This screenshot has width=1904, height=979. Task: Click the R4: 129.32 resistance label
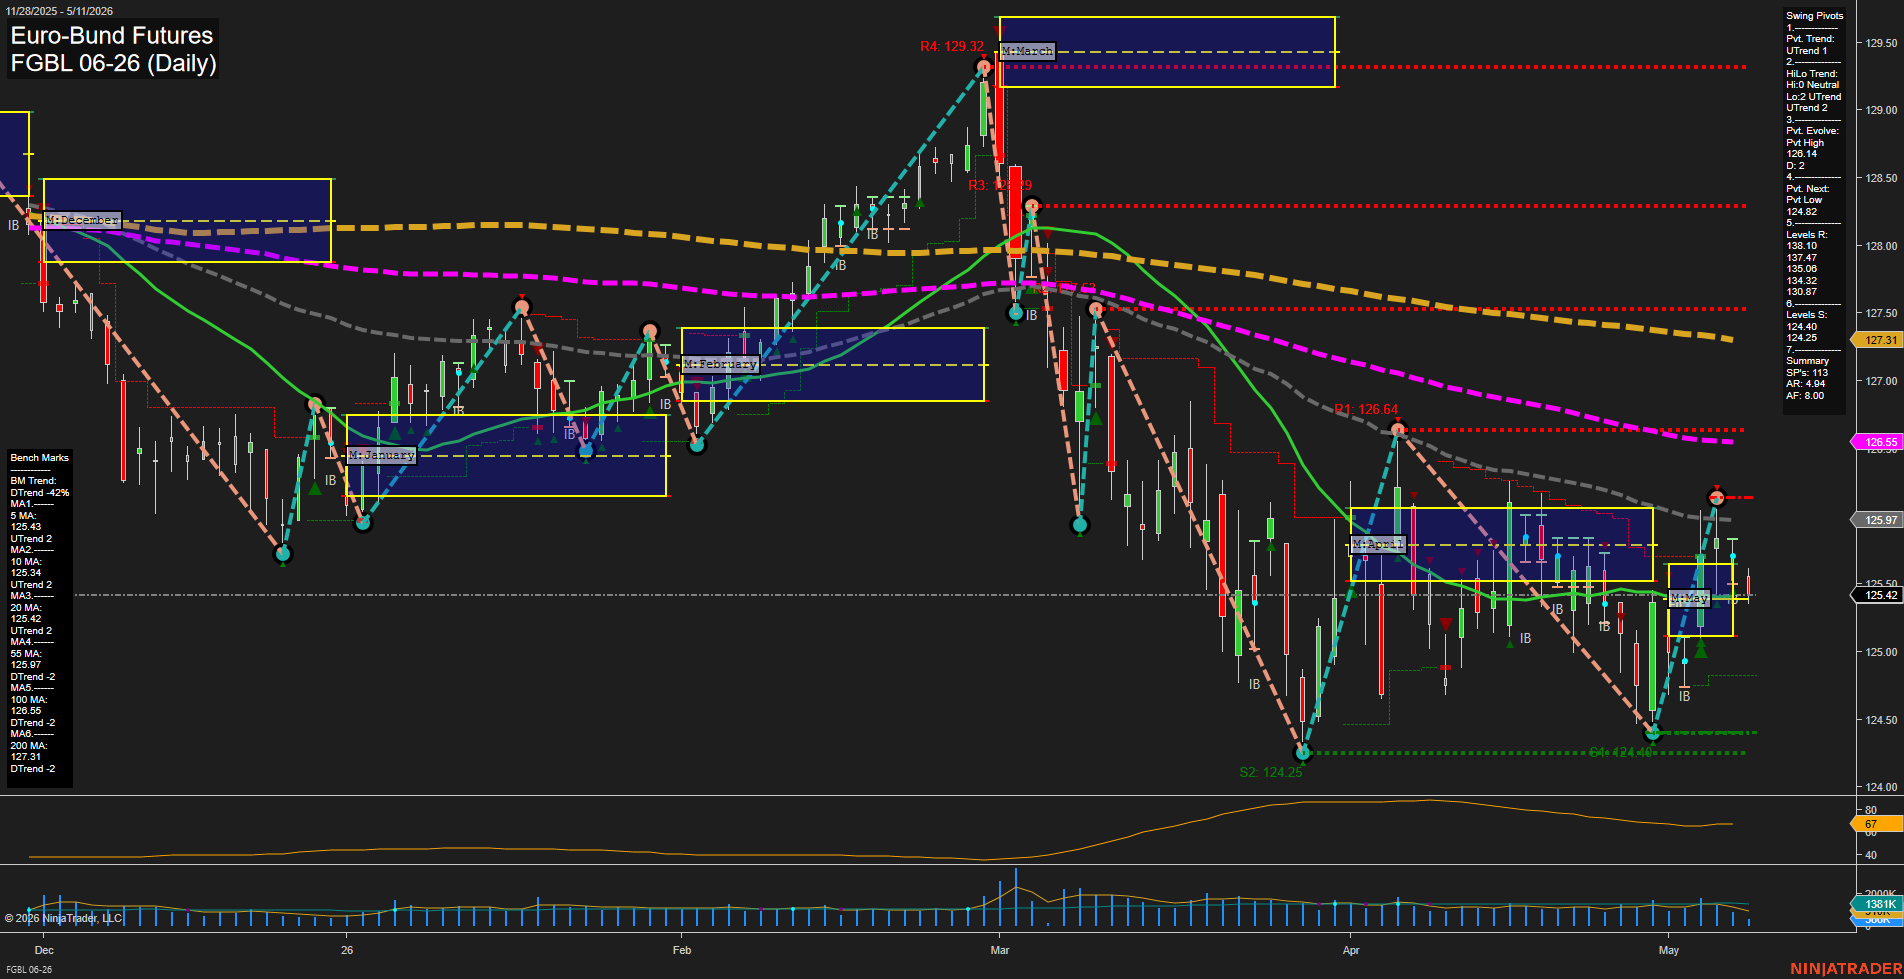tap(952, 47)
